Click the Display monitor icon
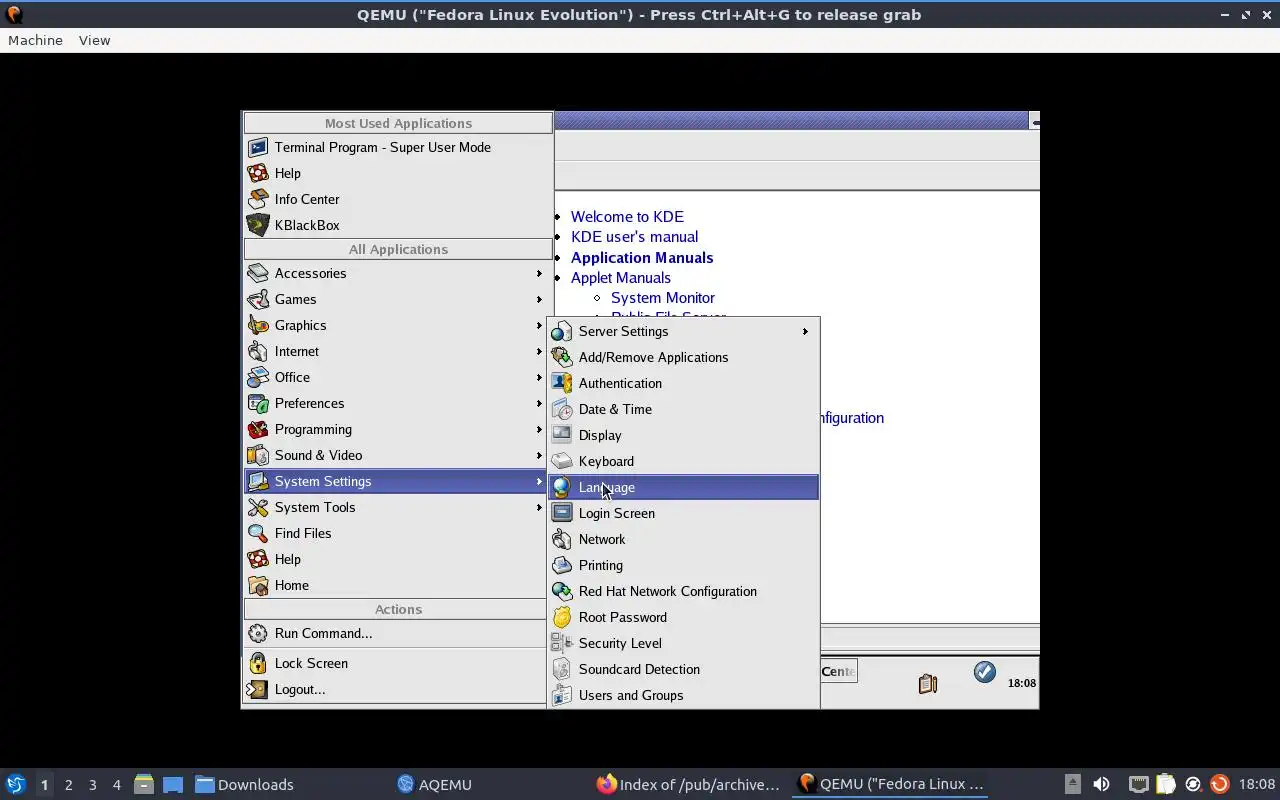This screenshot has width=1280, height=800. [562, 435]
